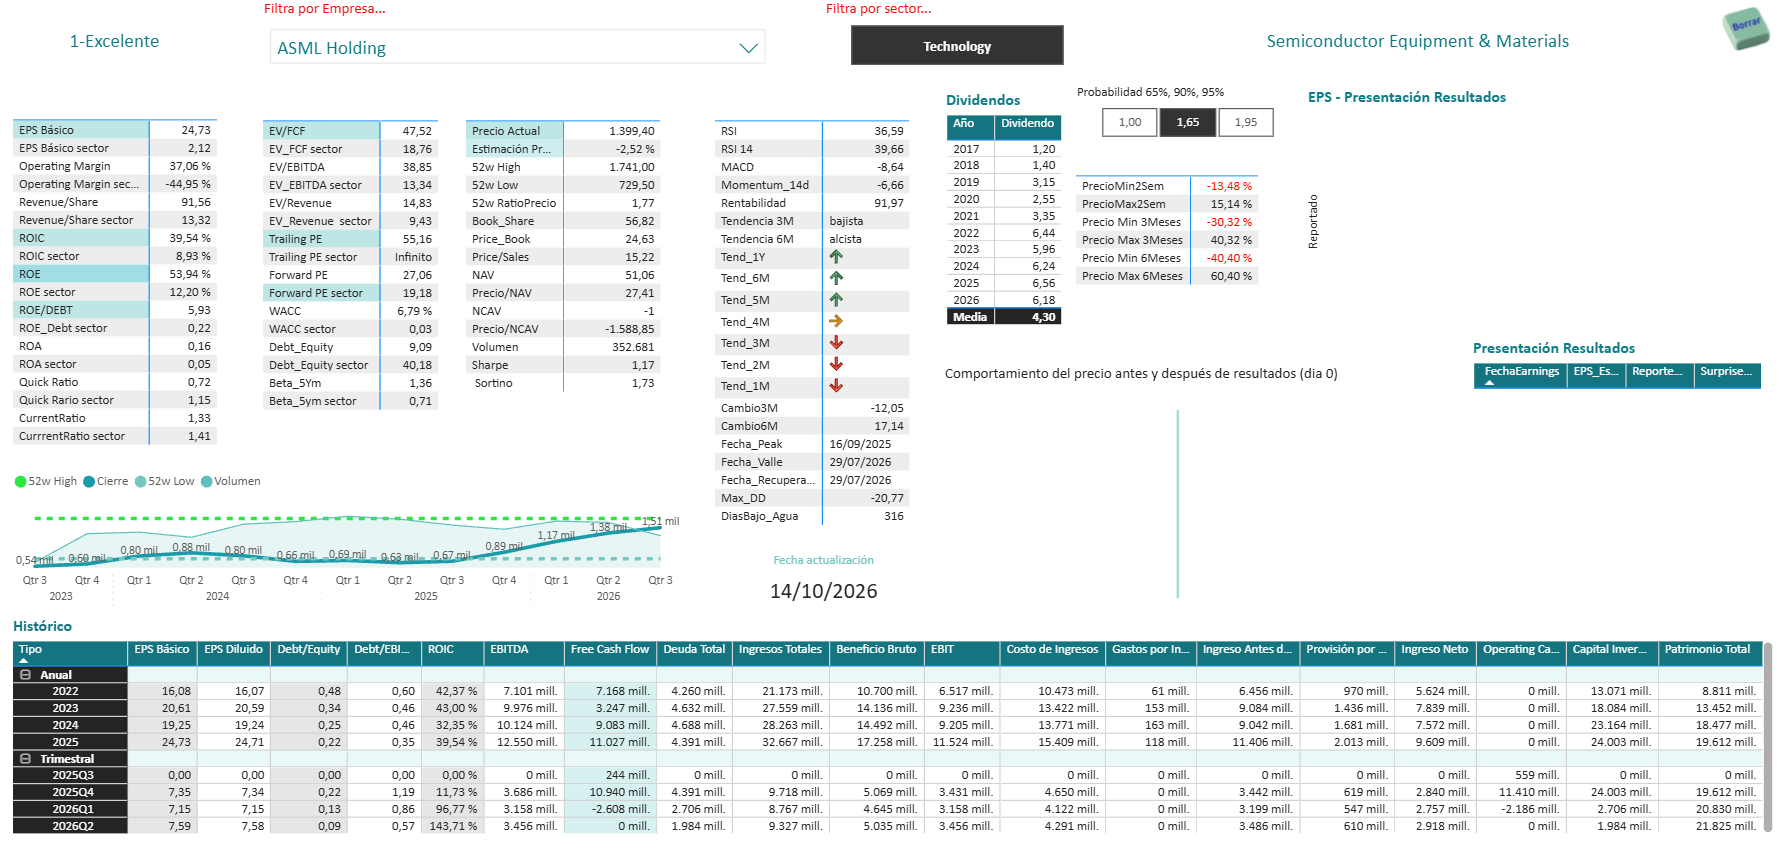Click the Tend_1Y green up arrow
1779x853 pixels.
[836, 257]
